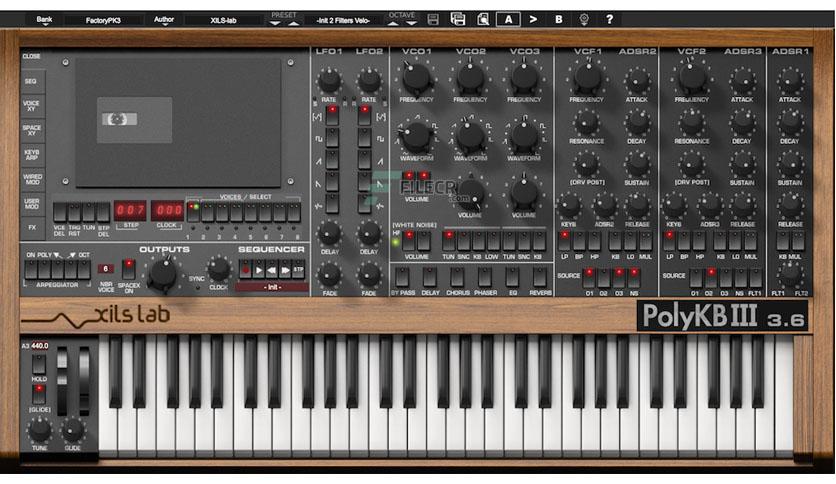Open the sequencer '- Init -' pattern selector
Screen dimensions: 836x484
pyautogui.click(x=272, y=287)
